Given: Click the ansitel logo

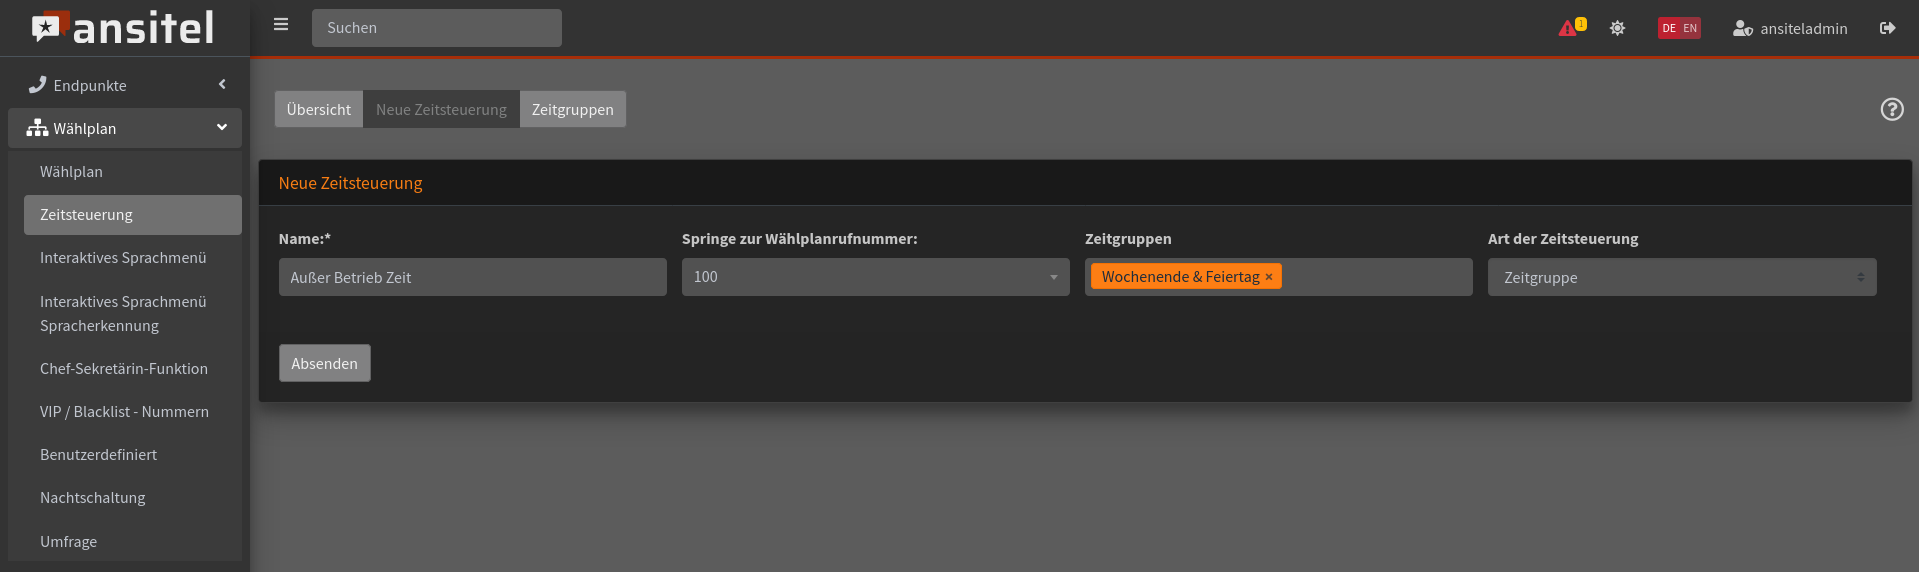Looking at the screenshot, I should coord(123,28).
